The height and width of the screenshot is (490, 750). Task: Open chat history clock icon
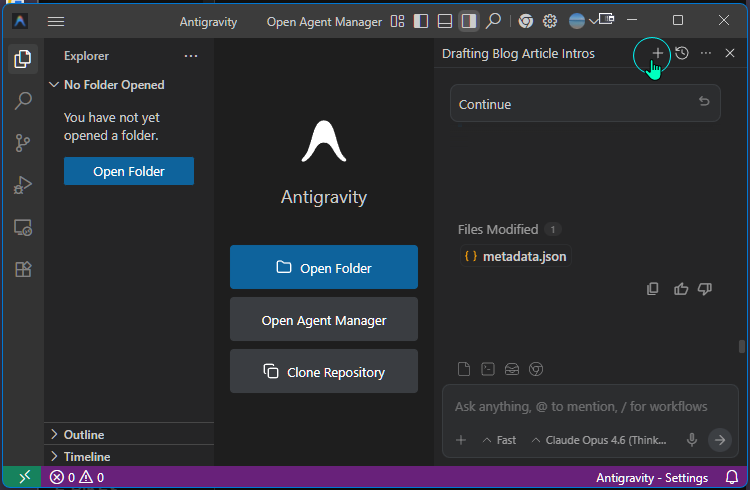[x=682, y=53]
